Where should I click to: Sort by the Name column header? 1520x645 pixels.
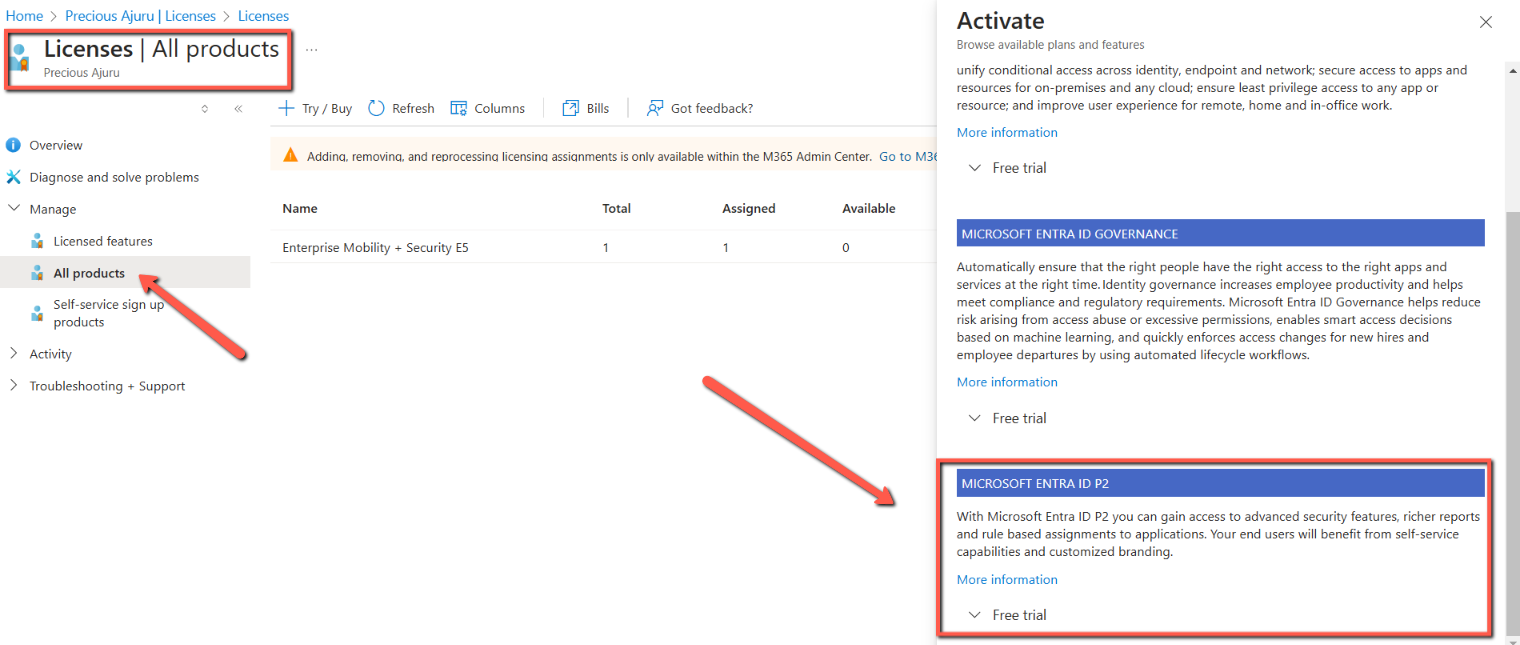(300, 208)
